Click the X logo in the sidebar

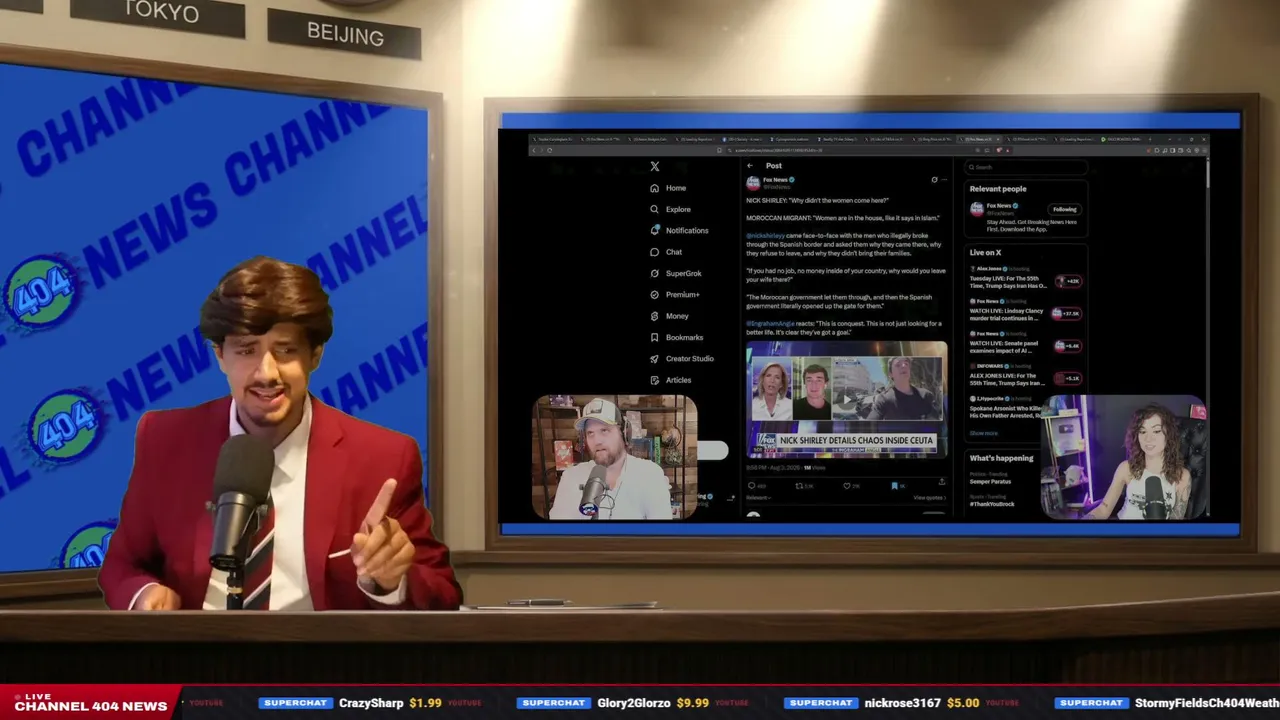(654, 167)
